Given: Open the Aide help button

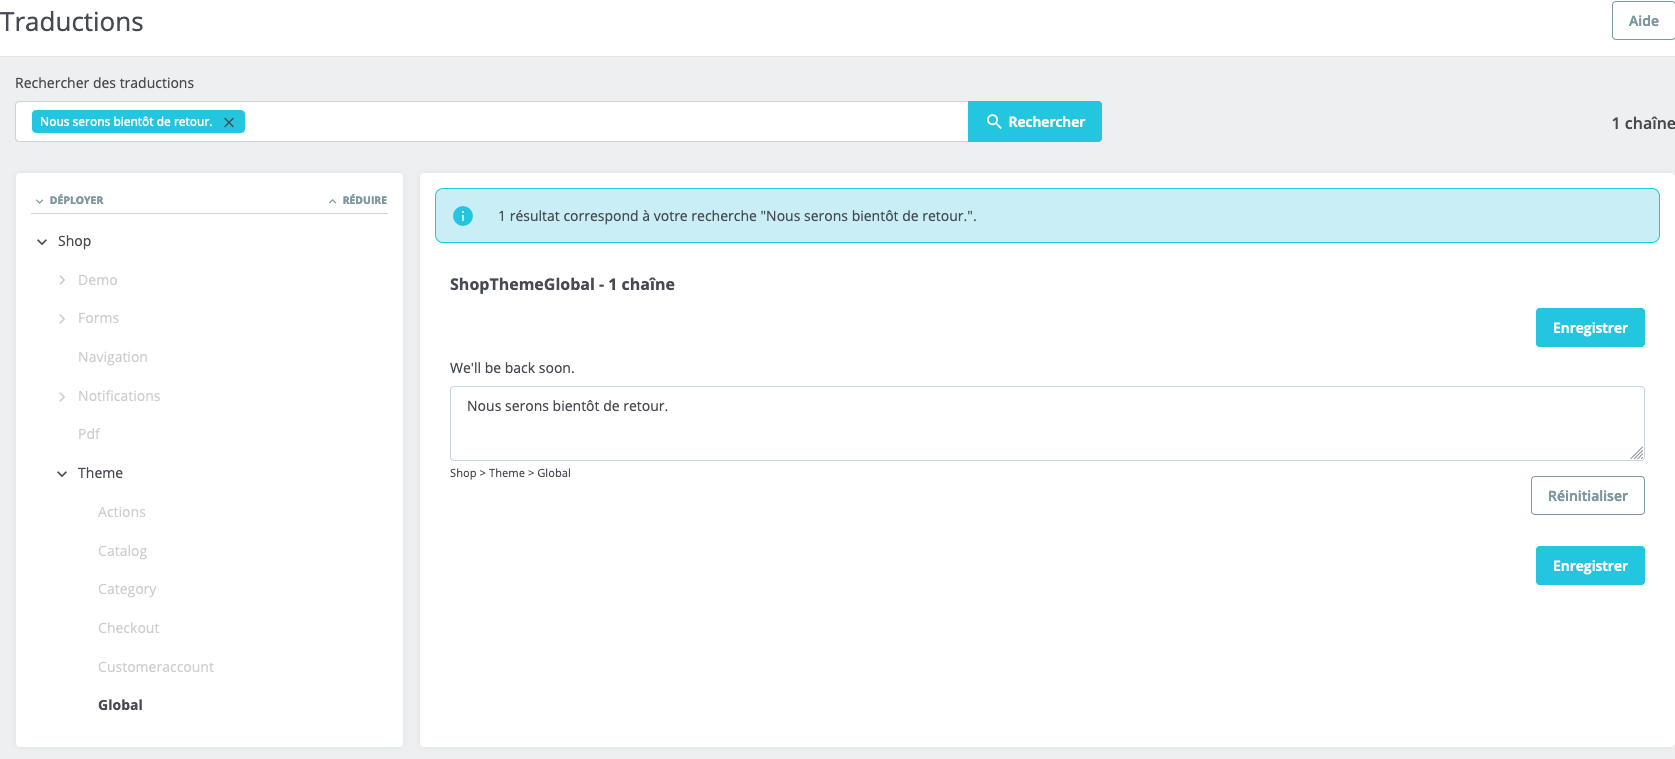Looking at the screenshot, I should pos(1643,21).
